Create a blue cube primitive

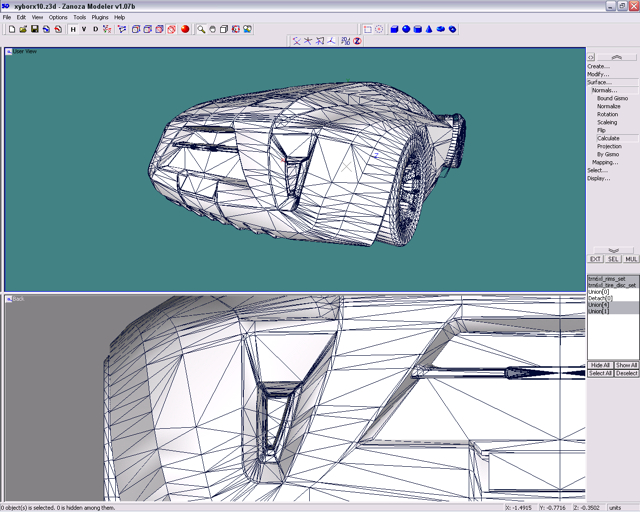tap(394, 29)
